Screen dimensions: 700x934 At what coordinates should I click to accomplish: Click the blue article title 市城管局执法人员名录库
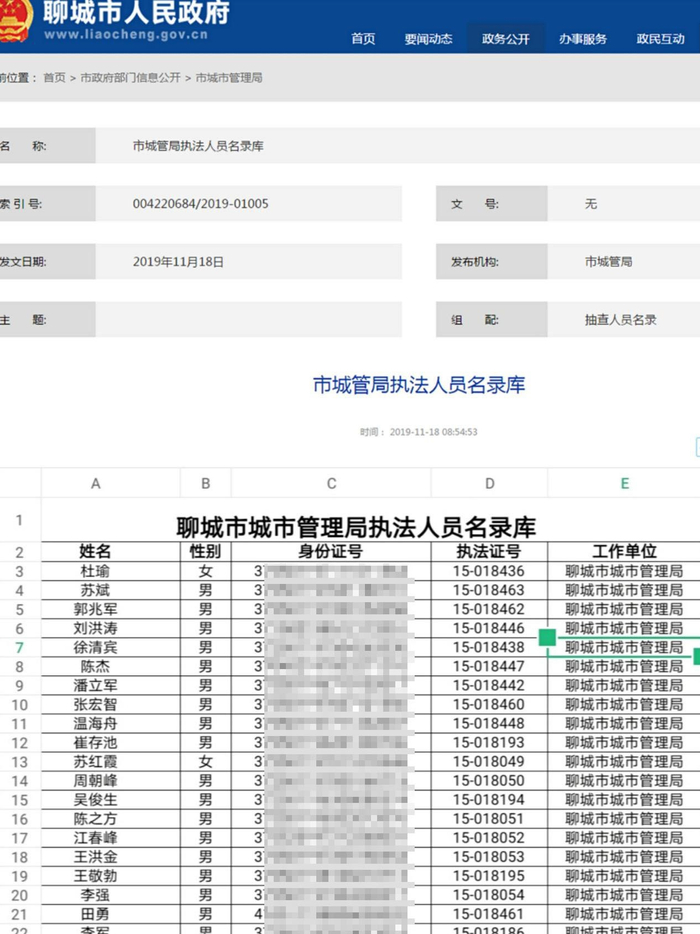pyautogui.click(x=419, y=385)
